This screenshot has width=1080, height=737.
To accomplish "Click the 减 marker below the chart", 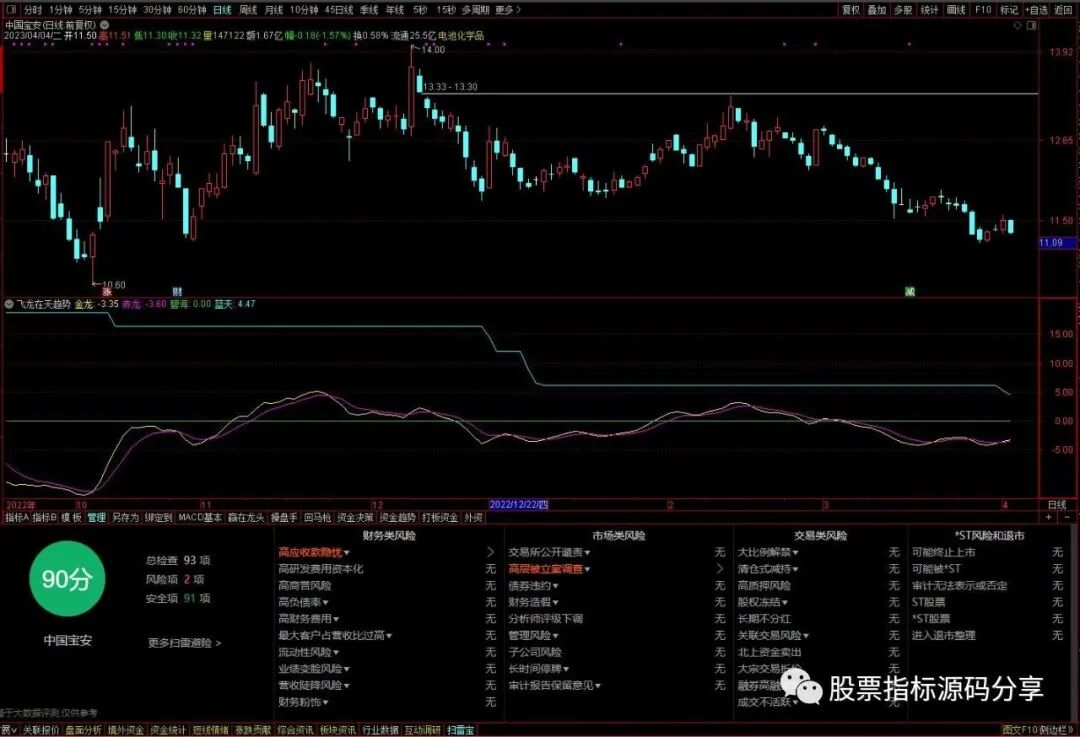I will point(910,292).
